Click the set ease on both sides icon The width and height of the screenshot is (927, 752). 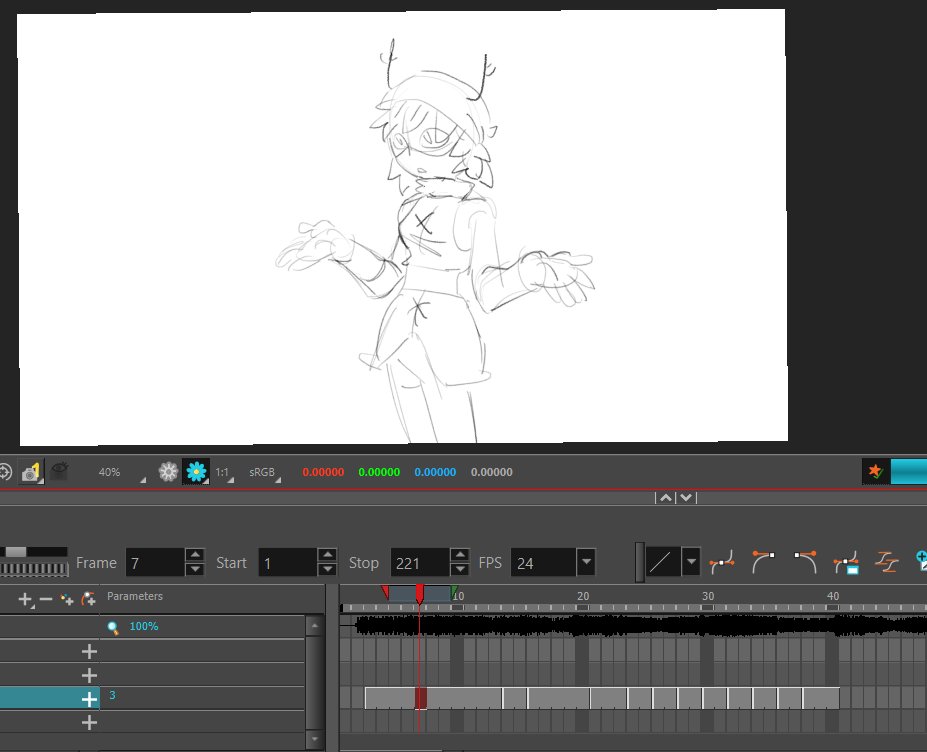(722, 562)
